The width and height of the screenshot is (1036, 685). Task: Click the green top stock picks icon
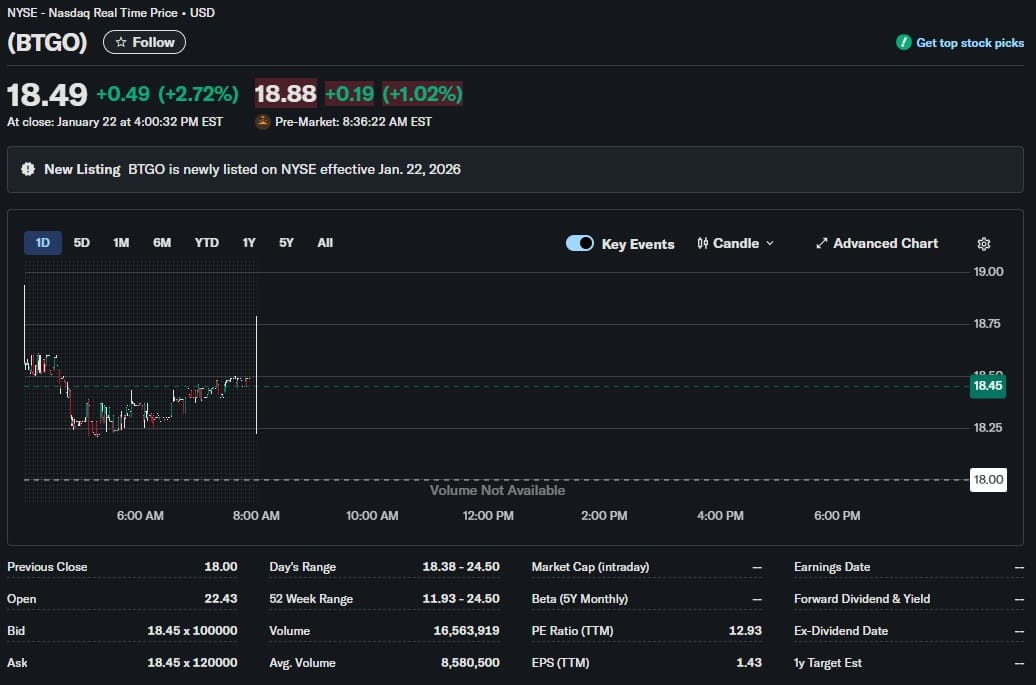904,43
